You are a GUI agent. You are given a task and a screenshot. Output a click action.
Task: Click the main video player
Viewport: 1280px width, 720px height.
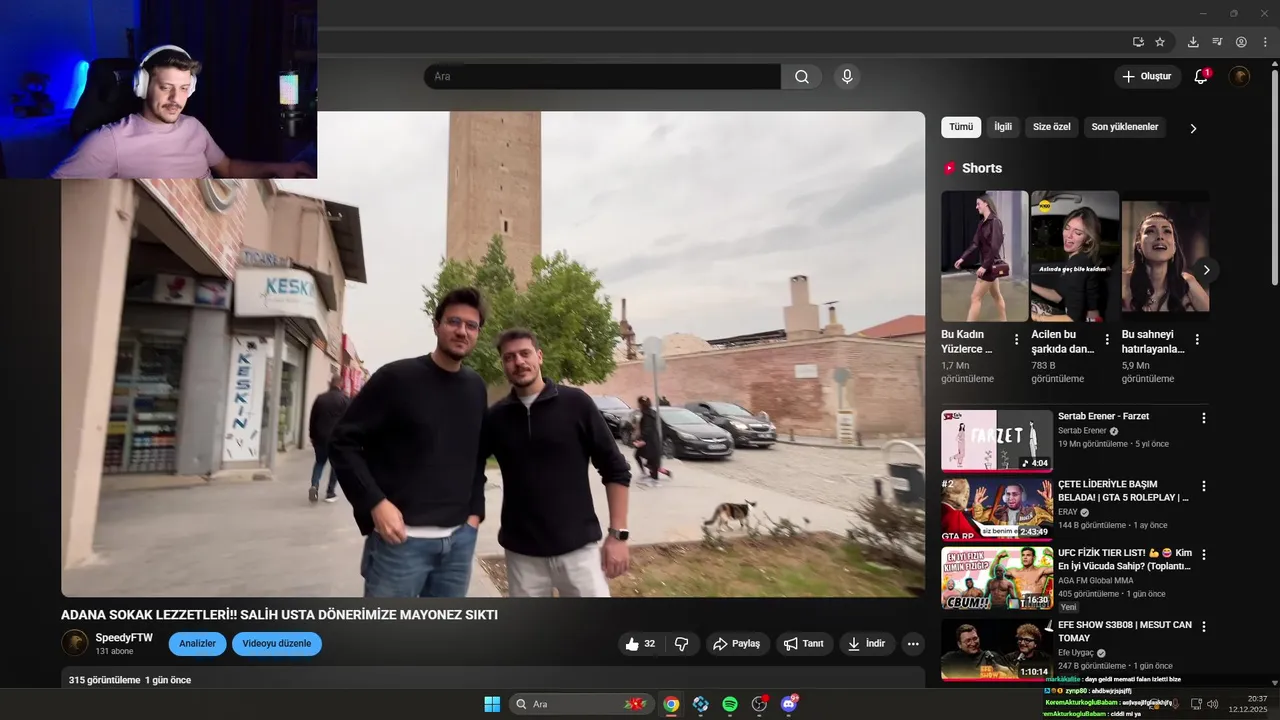click(493, 354)
